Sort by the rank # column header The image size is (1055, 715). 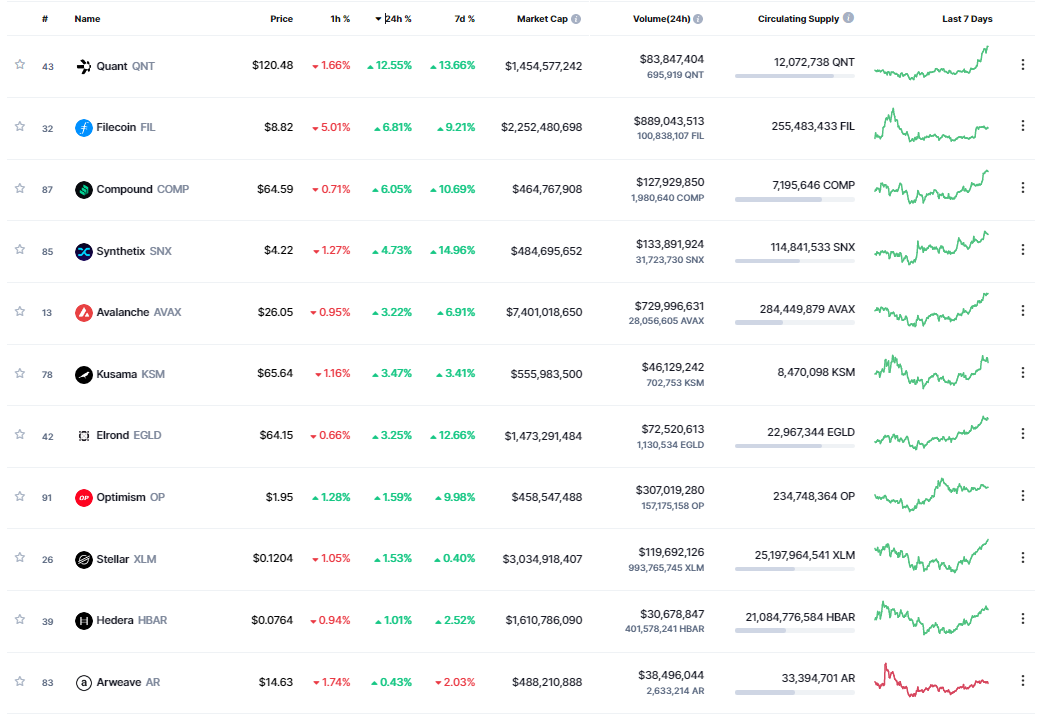coord(45,19)
